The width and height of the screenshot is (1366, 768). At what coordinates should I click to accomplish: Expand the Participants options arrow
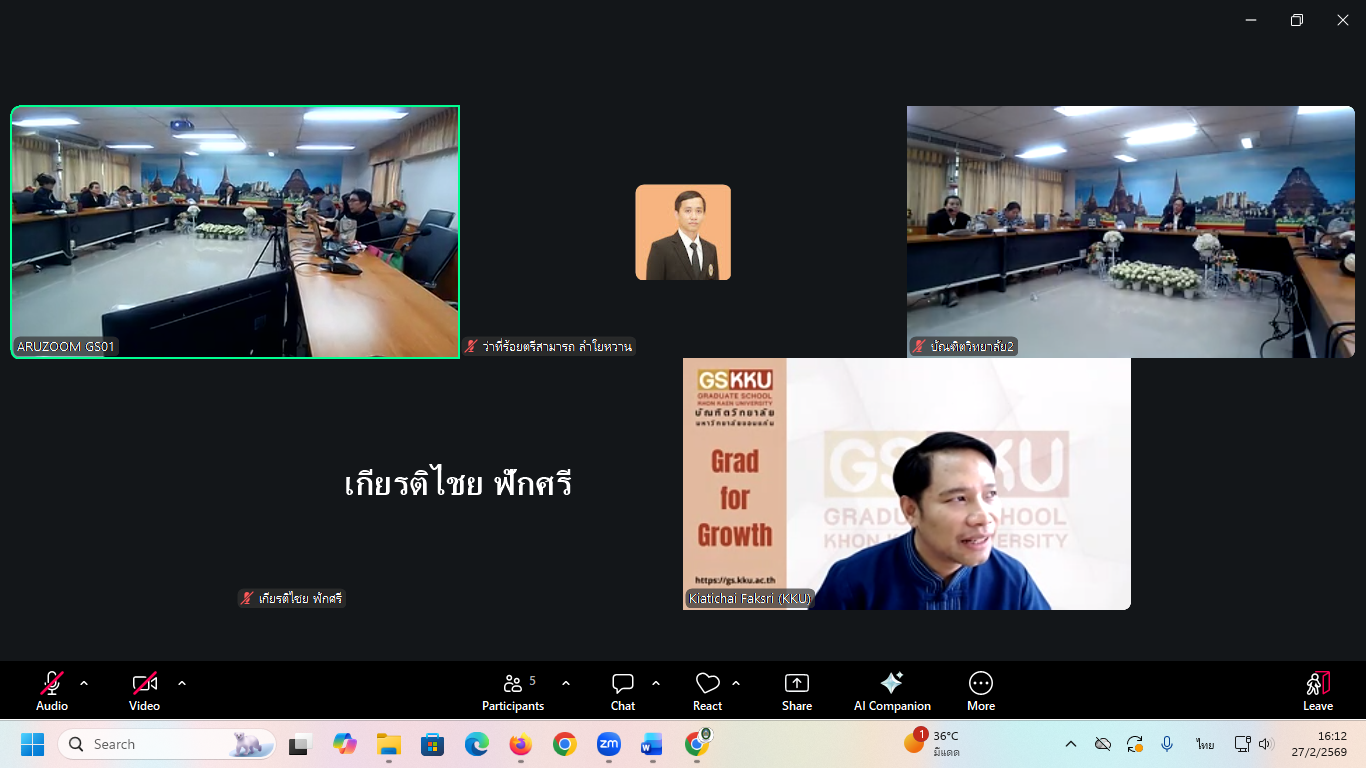point(566,683)
